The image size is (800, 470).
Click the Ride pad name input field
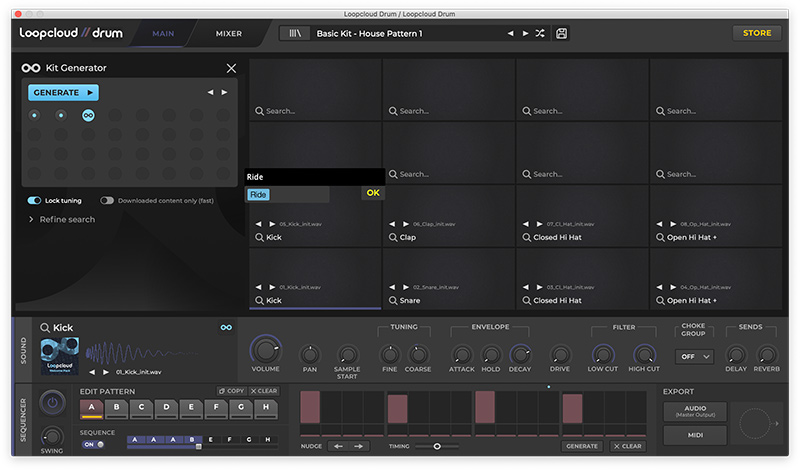[x=287, y=194]
